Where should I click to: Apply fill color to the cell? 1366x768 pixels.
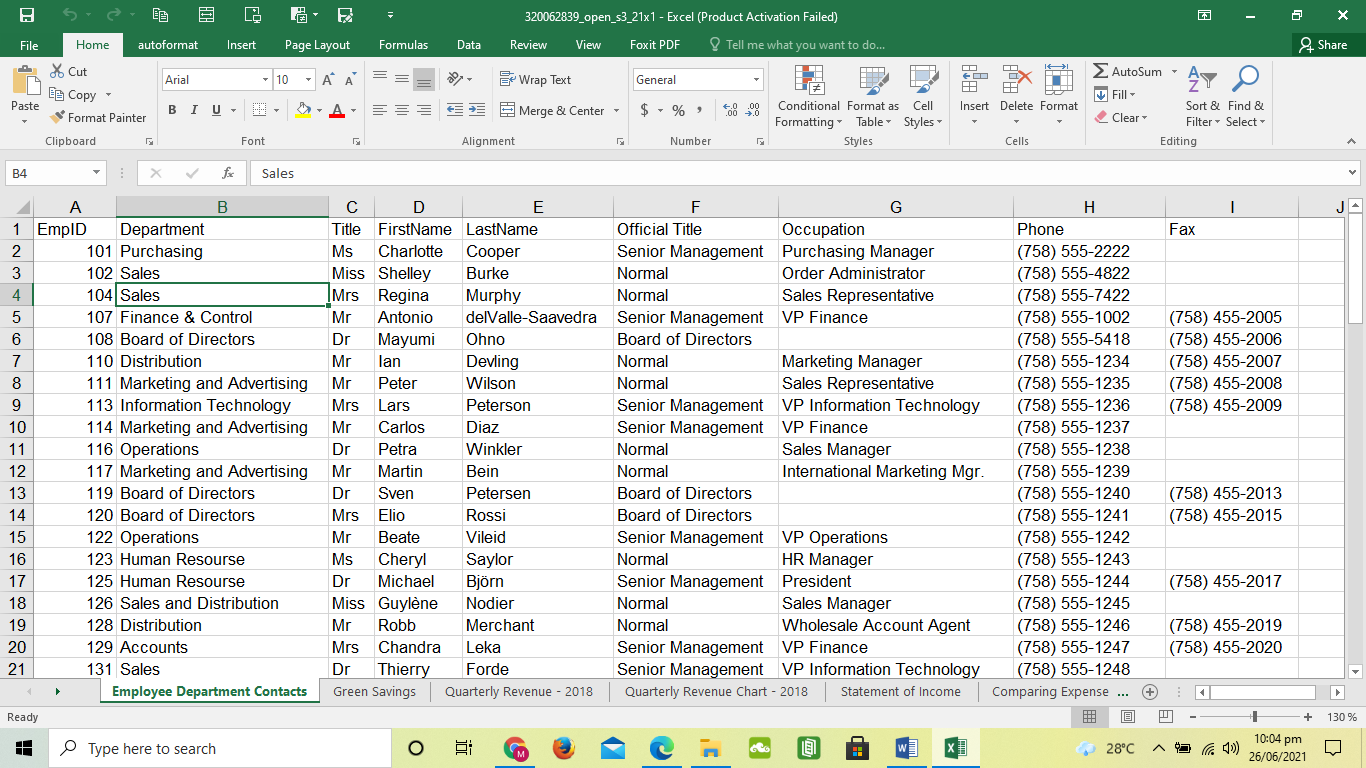(x=304, y=110)
